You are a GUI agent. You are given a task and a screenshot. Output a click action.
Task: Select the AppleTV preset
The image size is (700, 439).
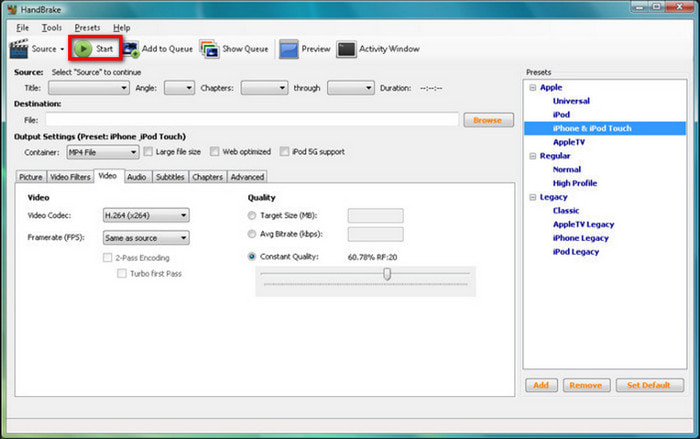tap(569, 142)
